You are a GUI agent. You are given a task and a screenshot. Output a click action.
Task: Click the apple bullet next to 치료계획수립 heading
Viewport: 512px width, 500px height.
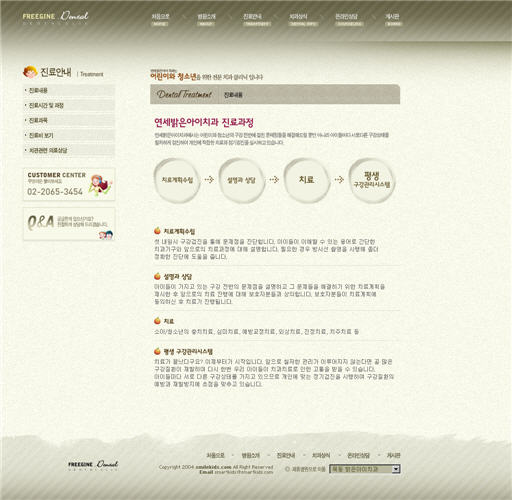(x=157, y=231)
